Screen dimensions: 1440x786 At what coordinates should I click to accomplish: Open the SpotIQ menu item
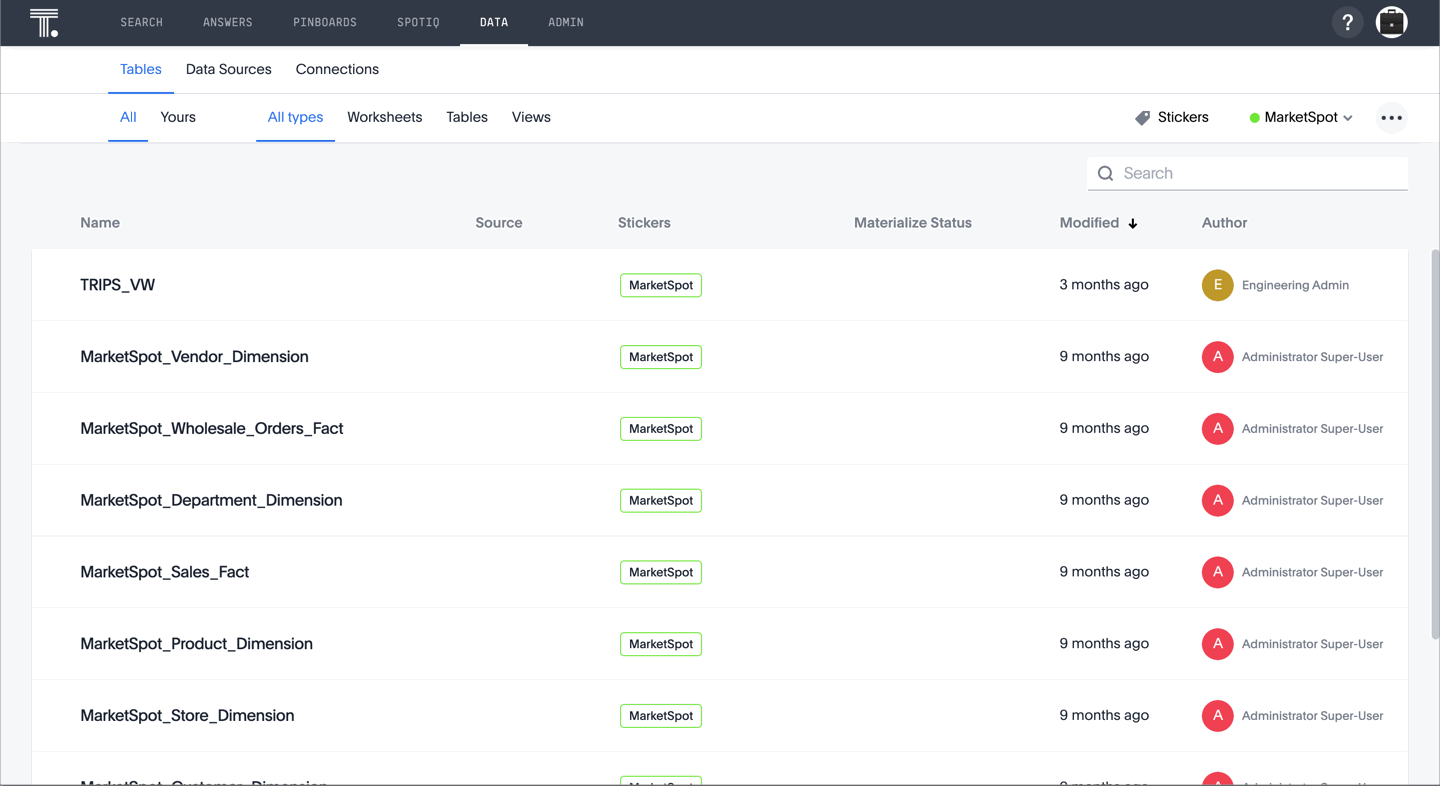418,22
